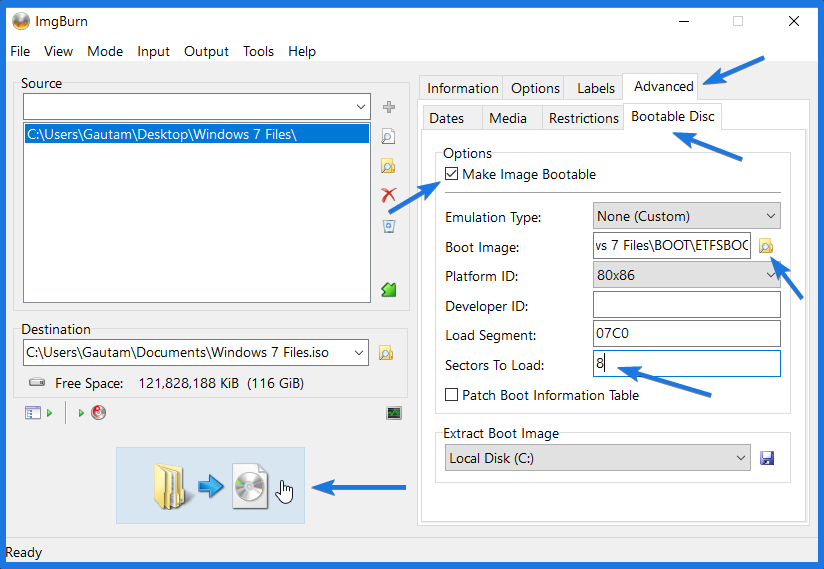Click the Free Space value text
824x569 pixels.
pyautogui.click(x=221, y=383)
